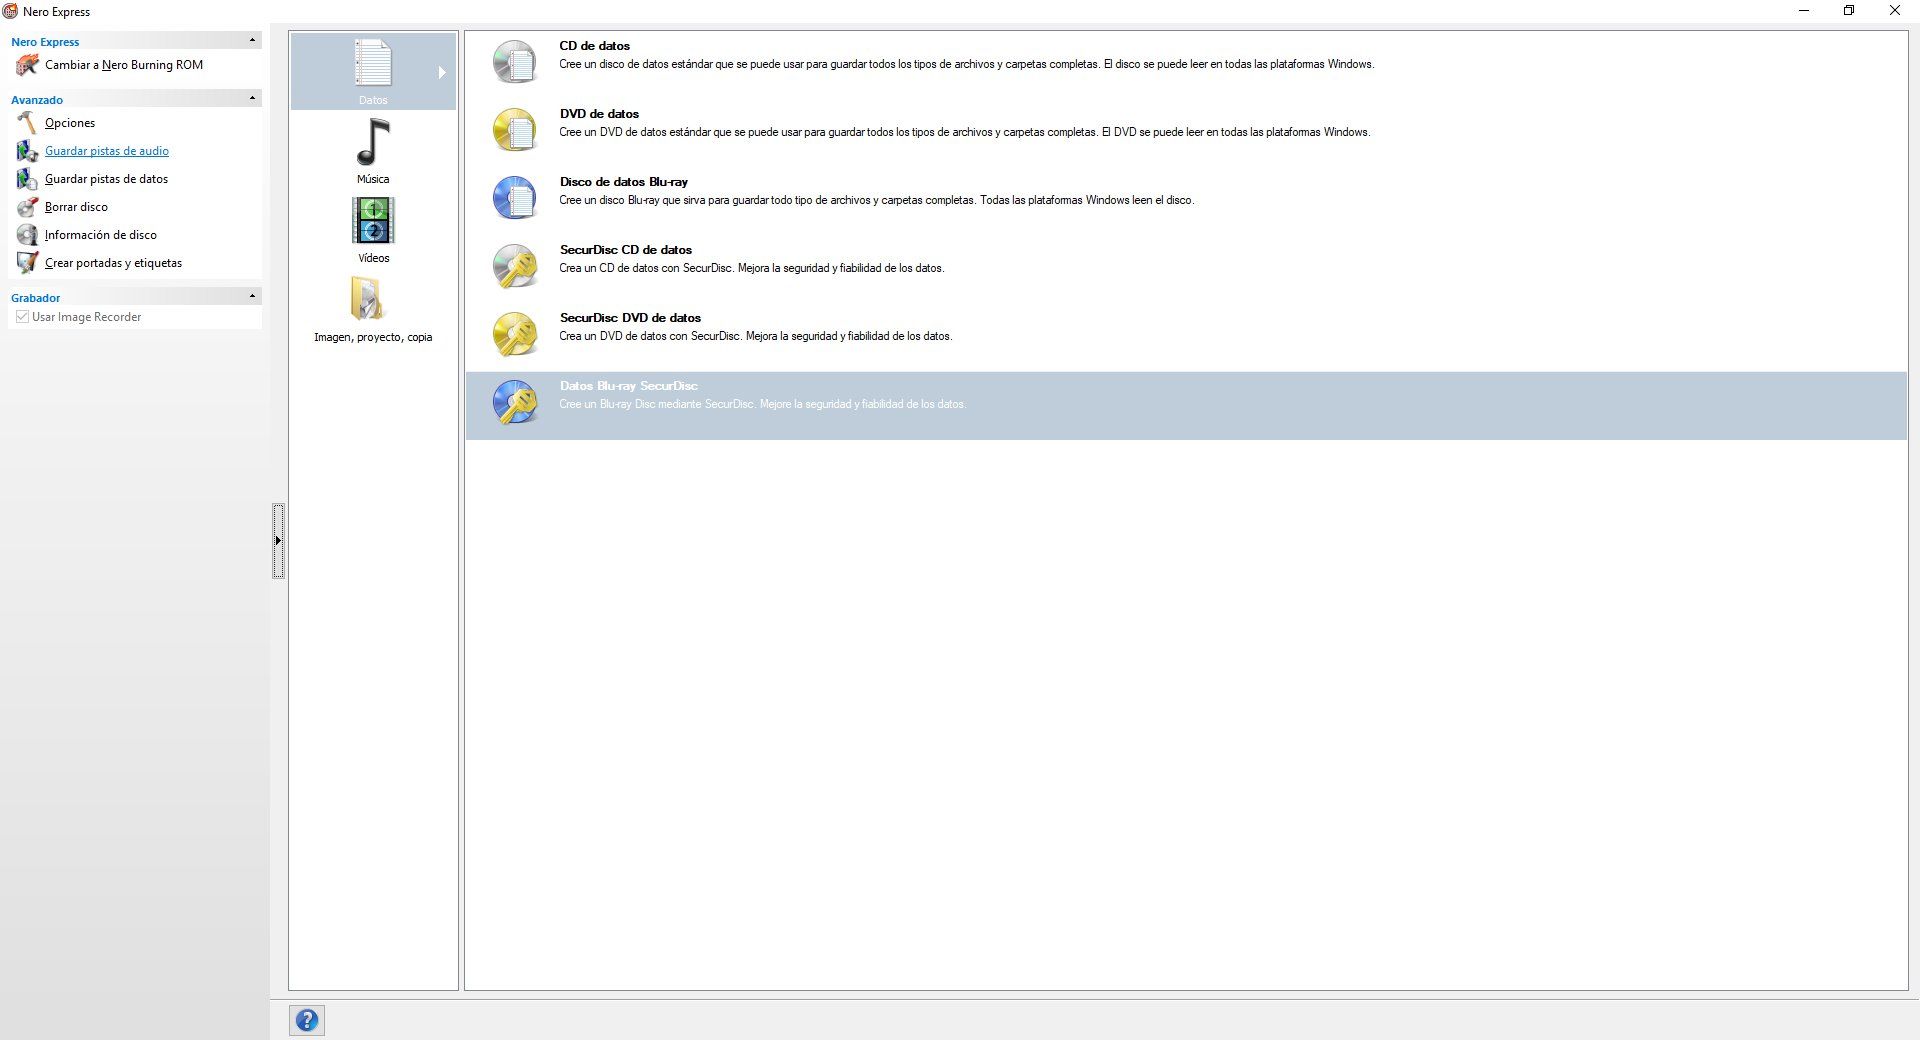1920x1040 pixels.
Task: Choose SecurDisc CD de datos project
Action: 1186,270
